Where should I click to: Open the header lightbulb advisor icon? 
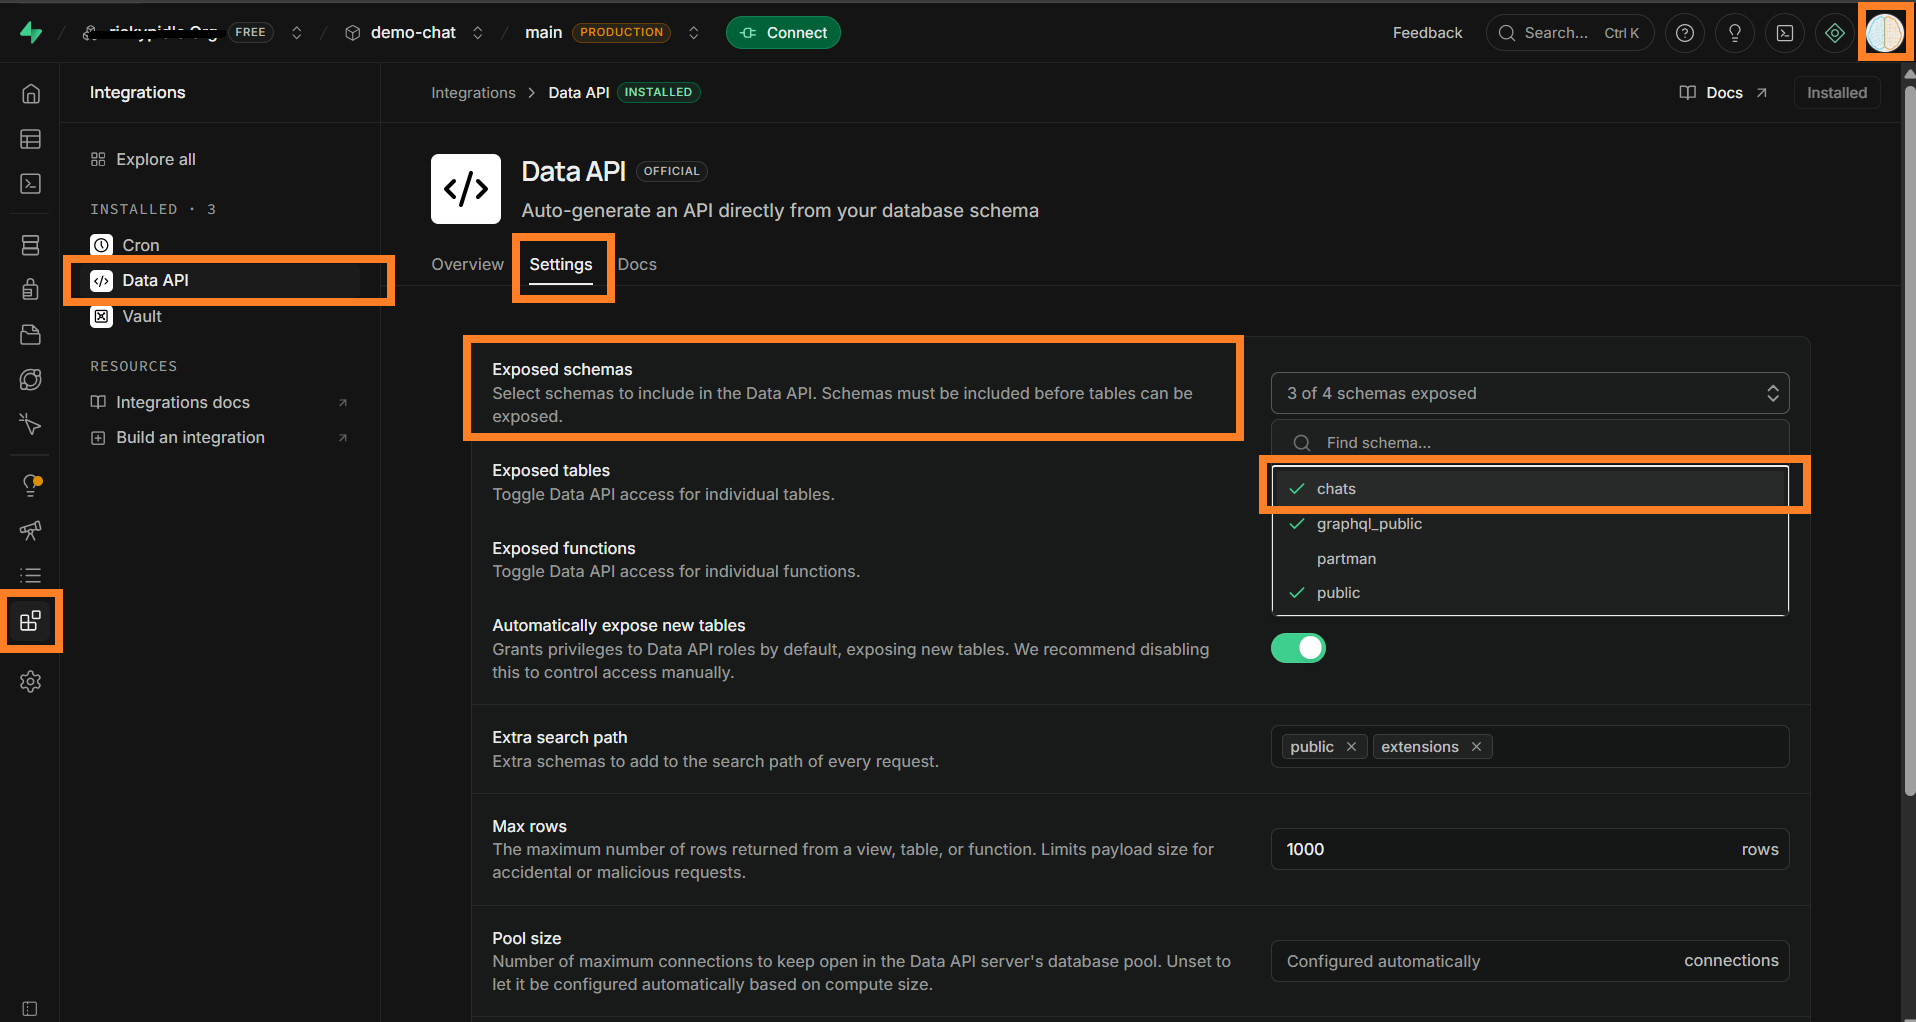click(1735, 33)
